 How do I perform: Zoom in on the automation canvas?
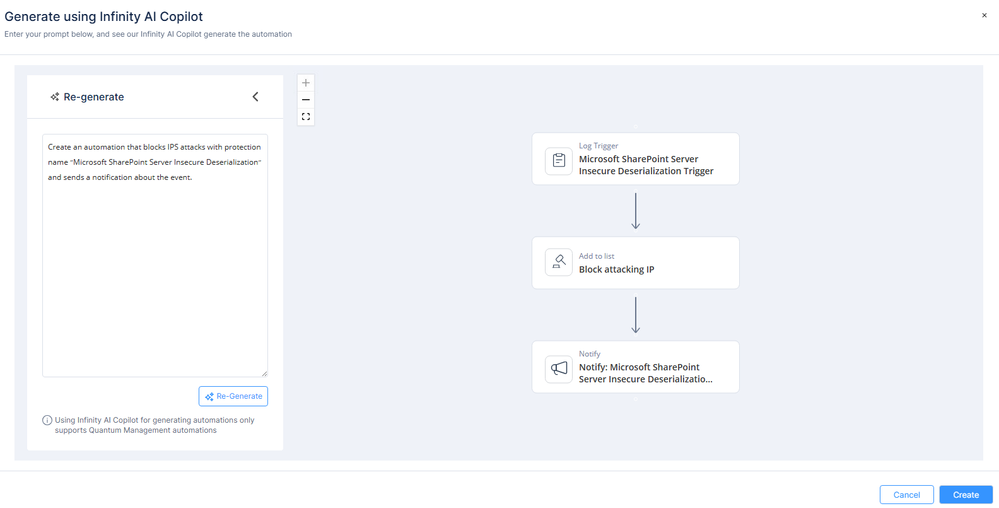[x=306, y=83]
